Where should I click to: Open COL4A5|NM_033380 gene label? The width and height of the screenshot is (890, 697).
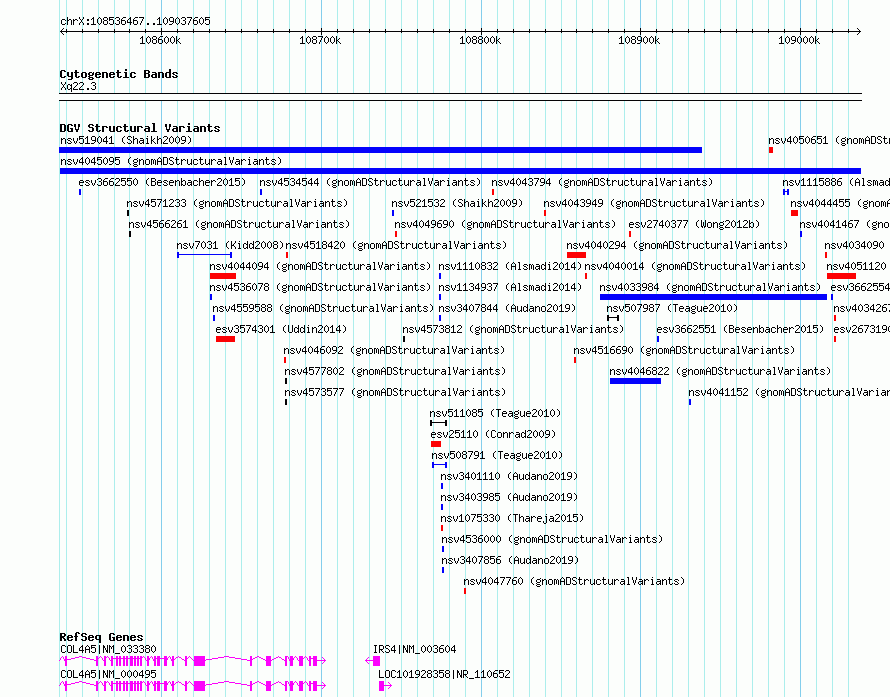[108, 649]
